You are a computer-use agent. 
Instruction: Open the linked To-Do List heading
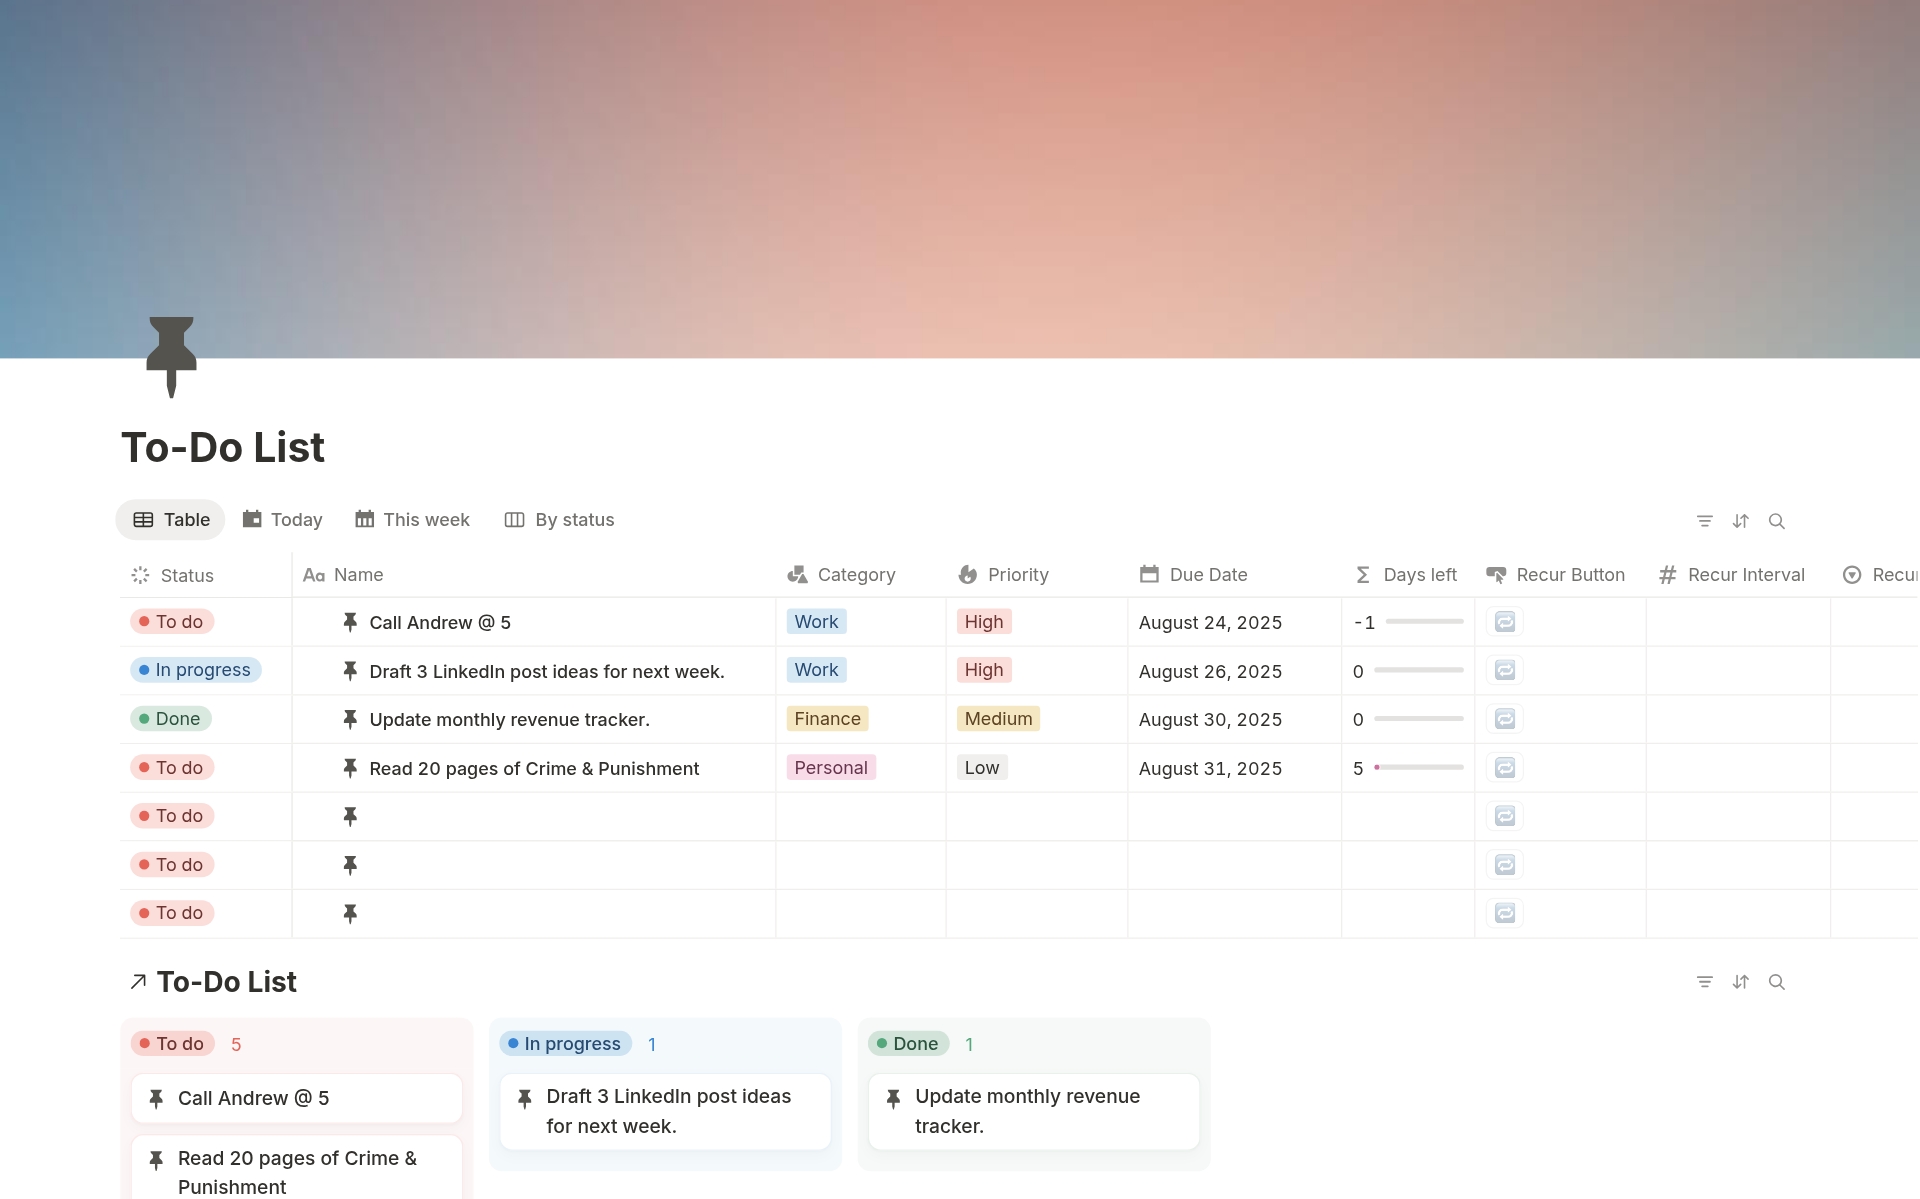[x=226, y=982]
